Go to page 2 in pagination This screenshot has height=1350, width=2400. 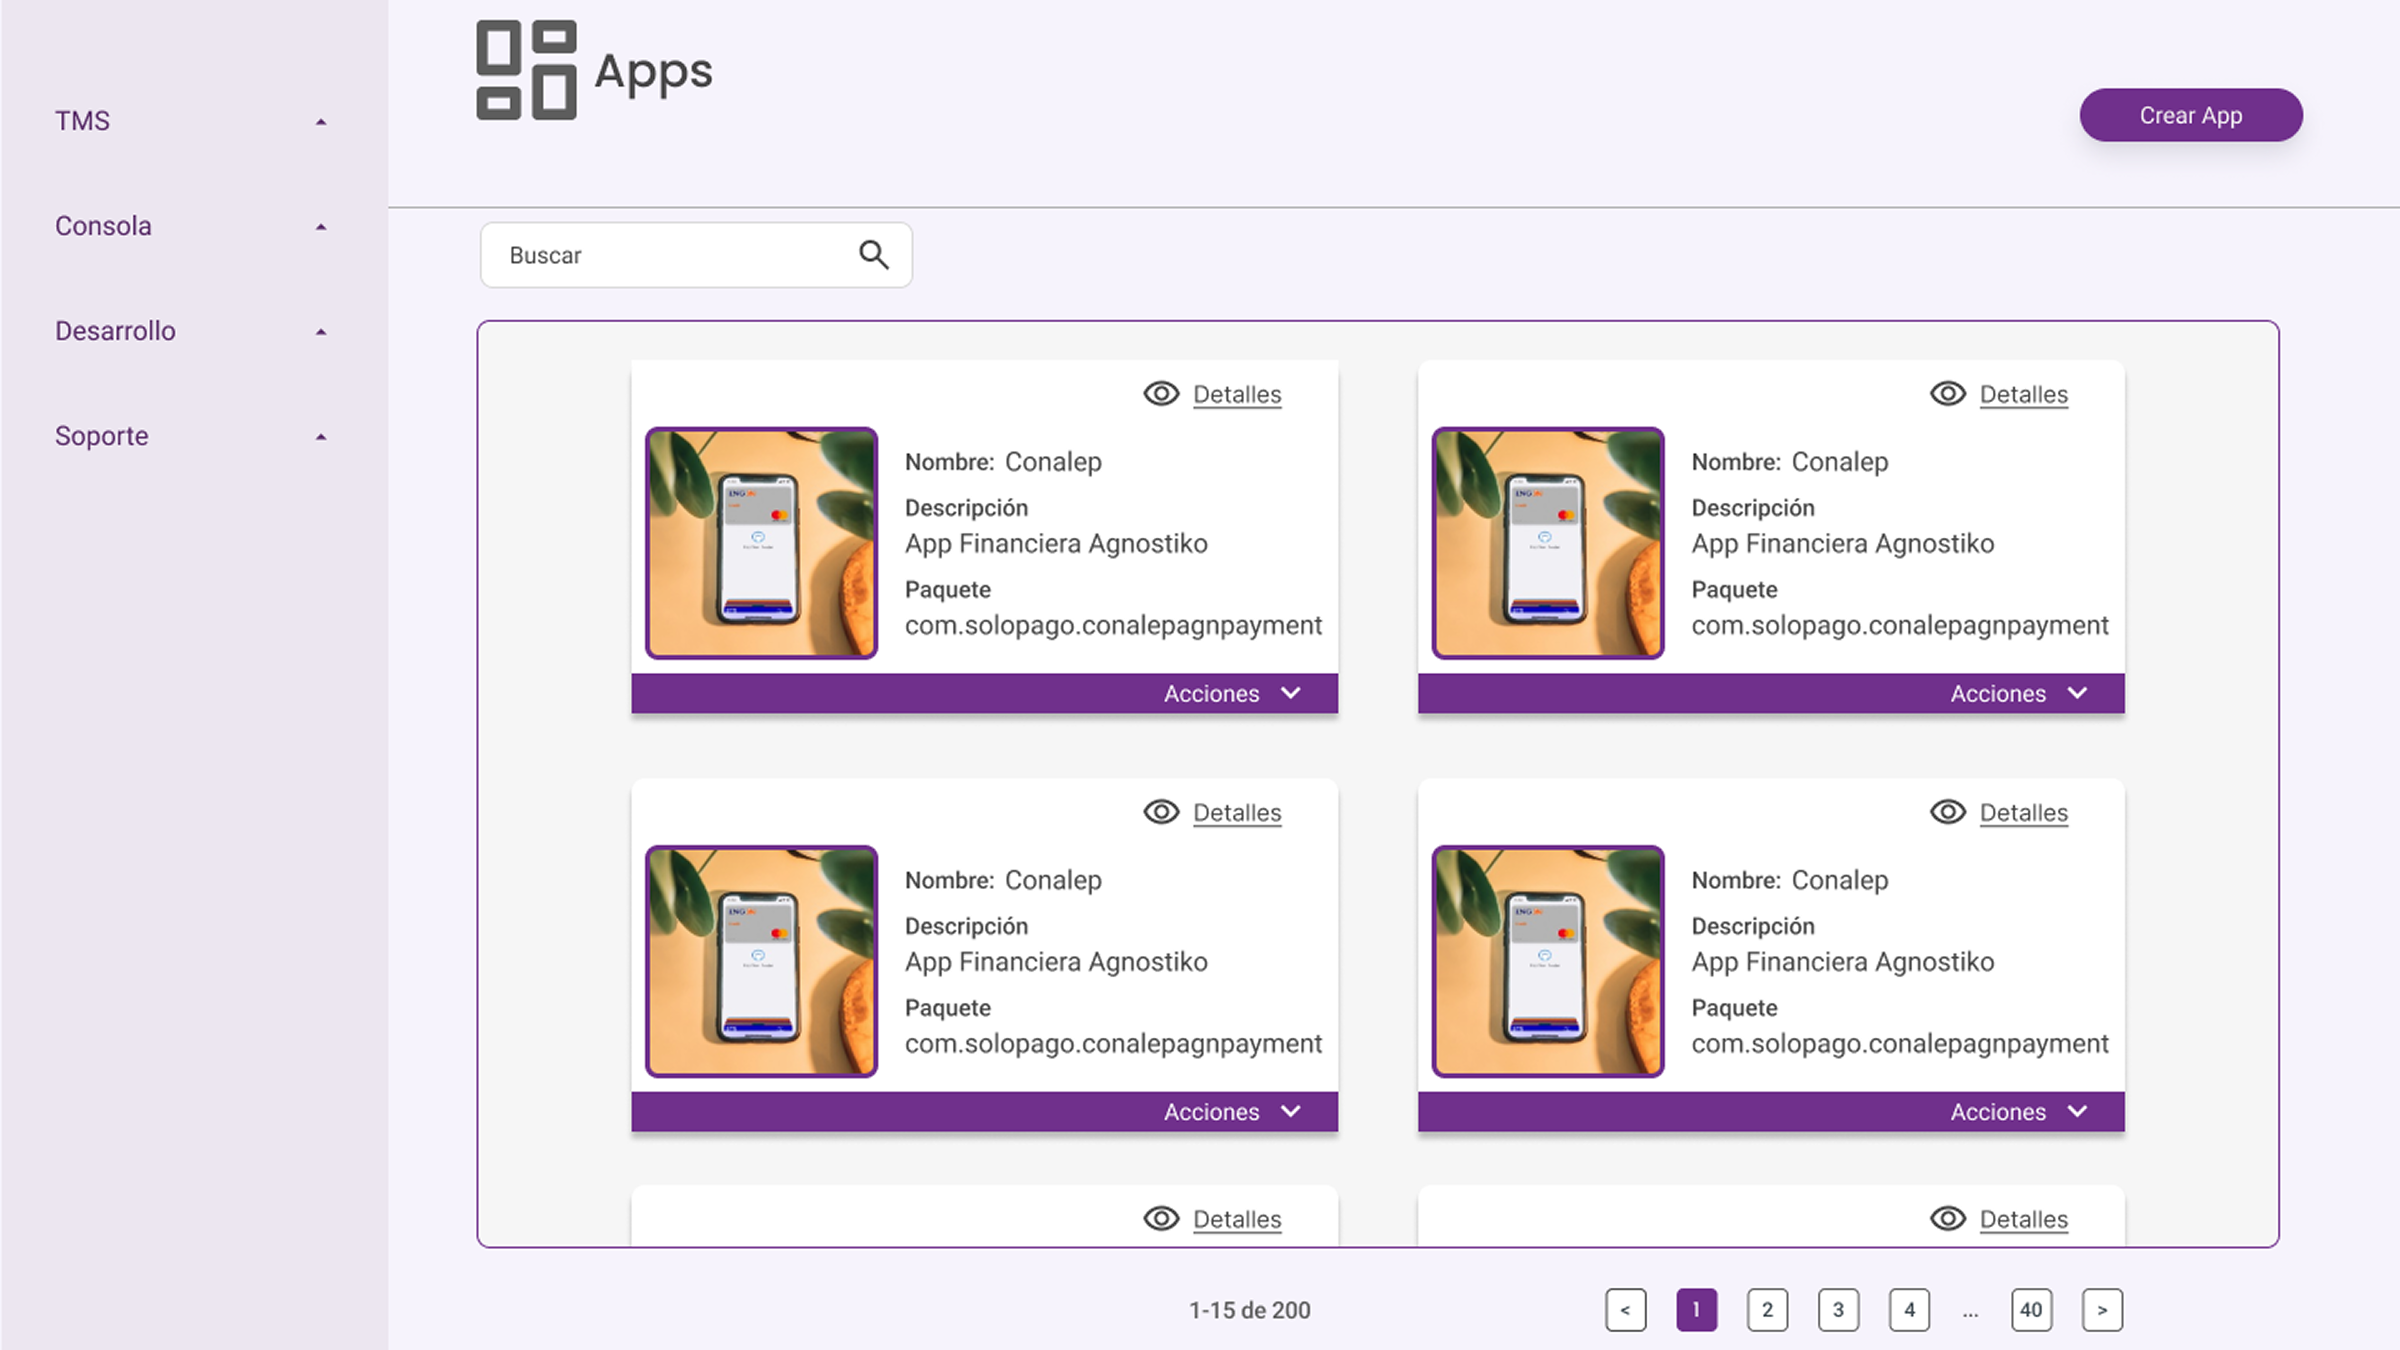pyautogui.click(x=1767, y=1310)
